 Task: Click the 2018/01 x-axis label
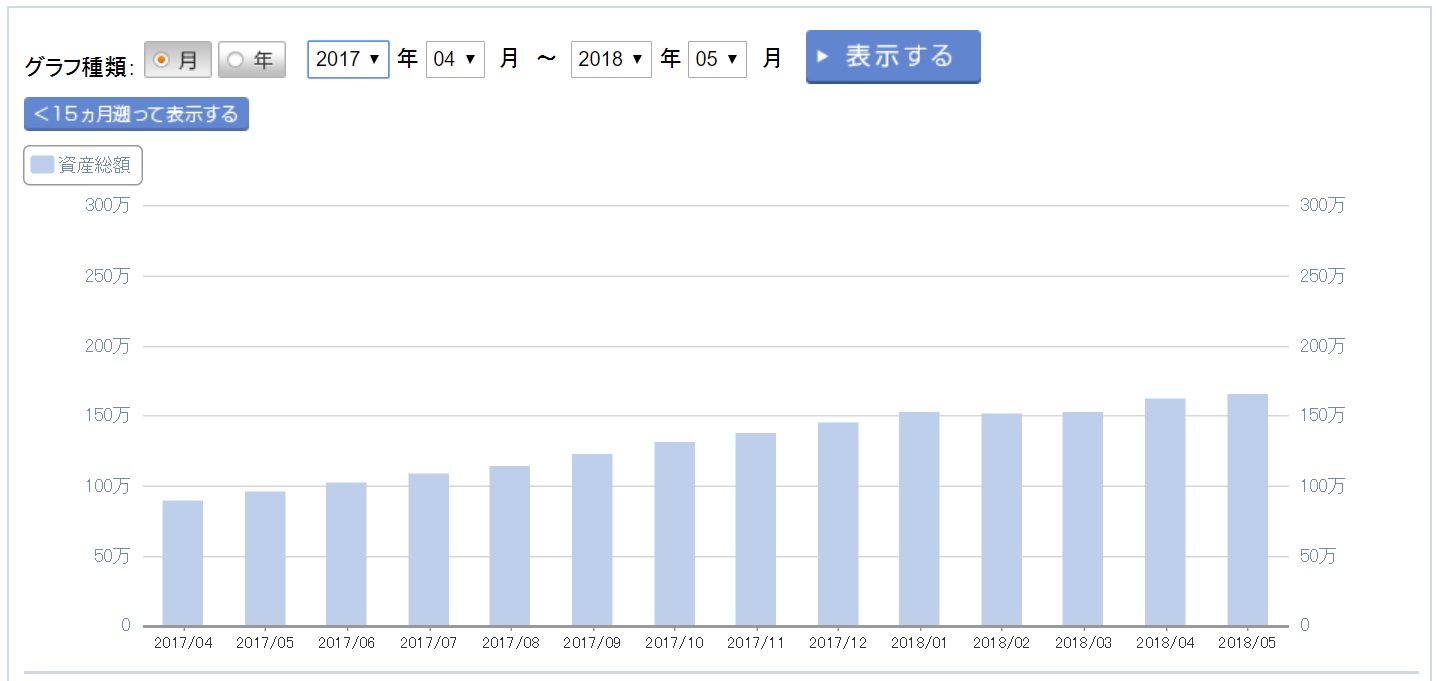919,643
